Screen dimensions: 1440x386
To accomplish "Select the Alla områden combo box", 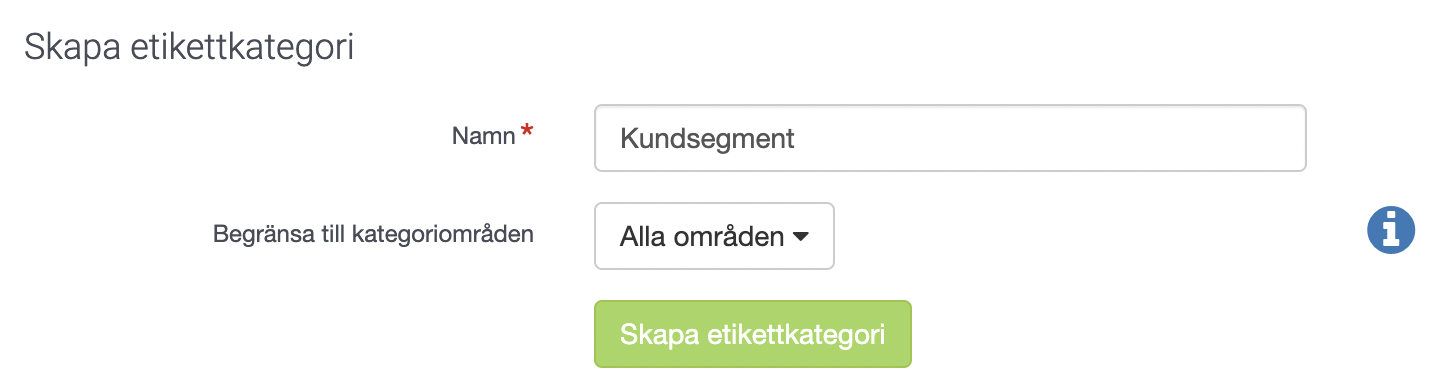I will (714, 236).
